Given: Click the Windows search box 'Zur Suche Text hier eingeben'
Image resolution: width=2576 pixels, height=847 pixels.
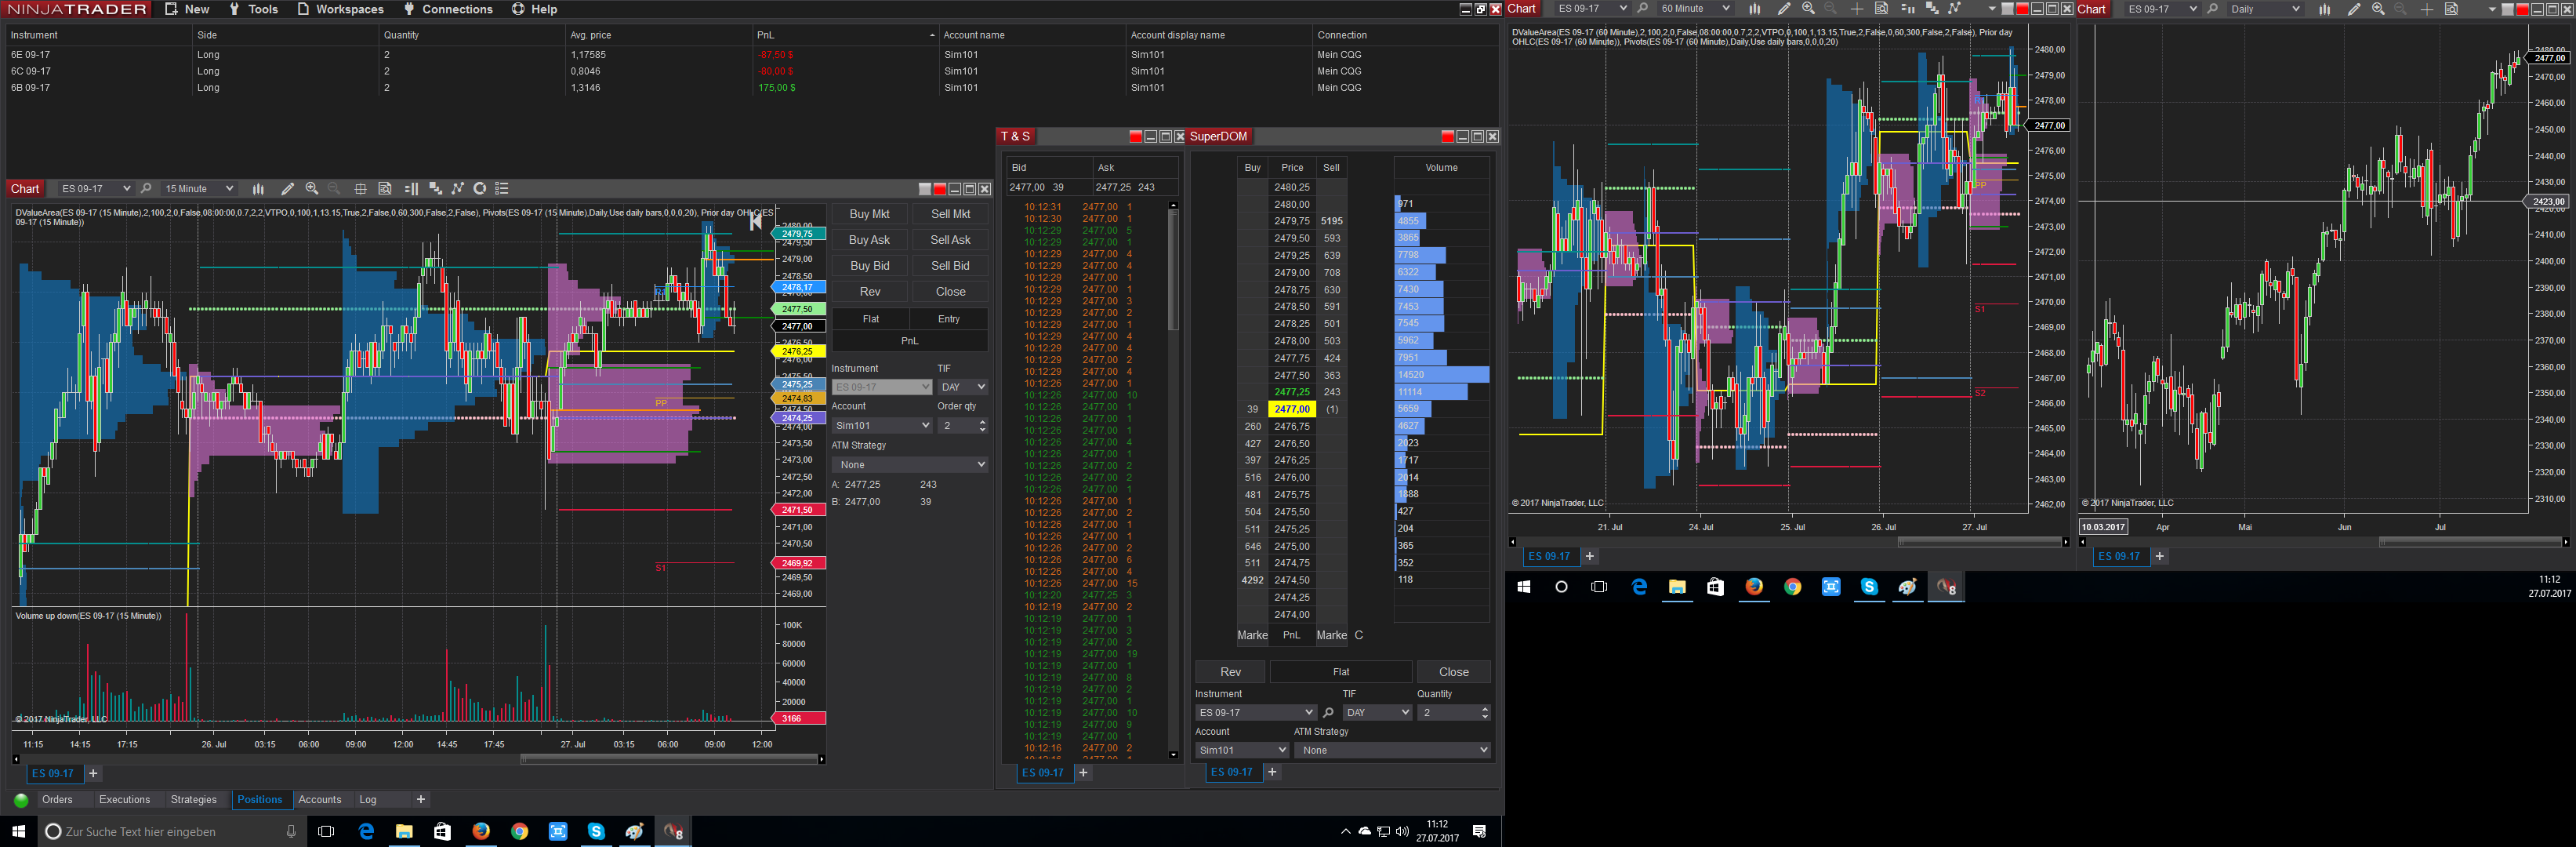Looking at the screenshot, I should (173, 832).
